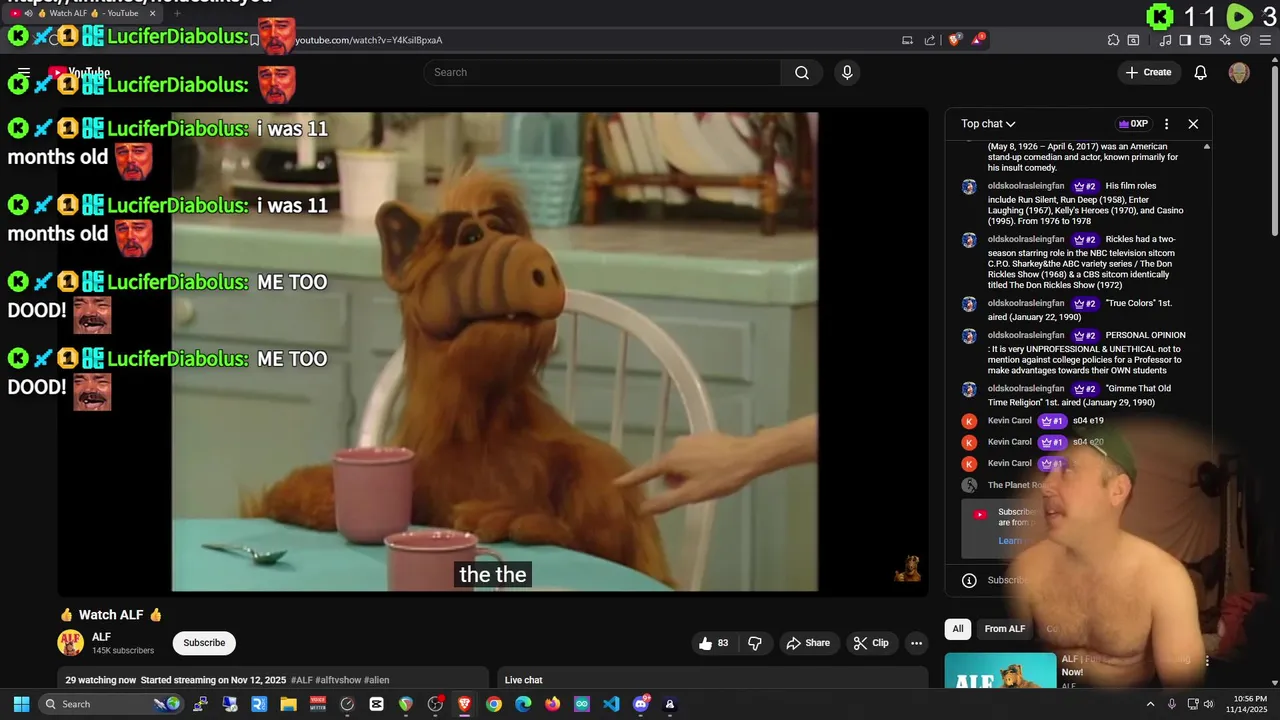Toggle the browser sidebar panel icon
The height and width of the screenshot is (720, 1280).
click(1185, 40)
